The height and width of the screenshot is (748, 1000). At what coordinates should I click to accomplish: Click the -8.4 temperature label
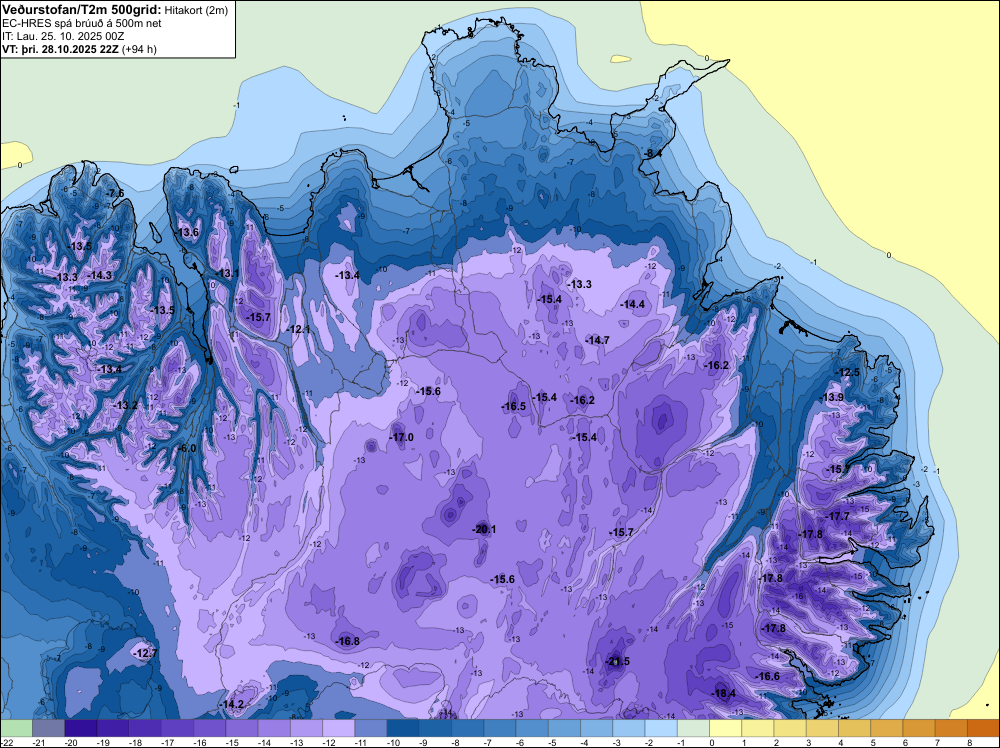coord(652,154)
